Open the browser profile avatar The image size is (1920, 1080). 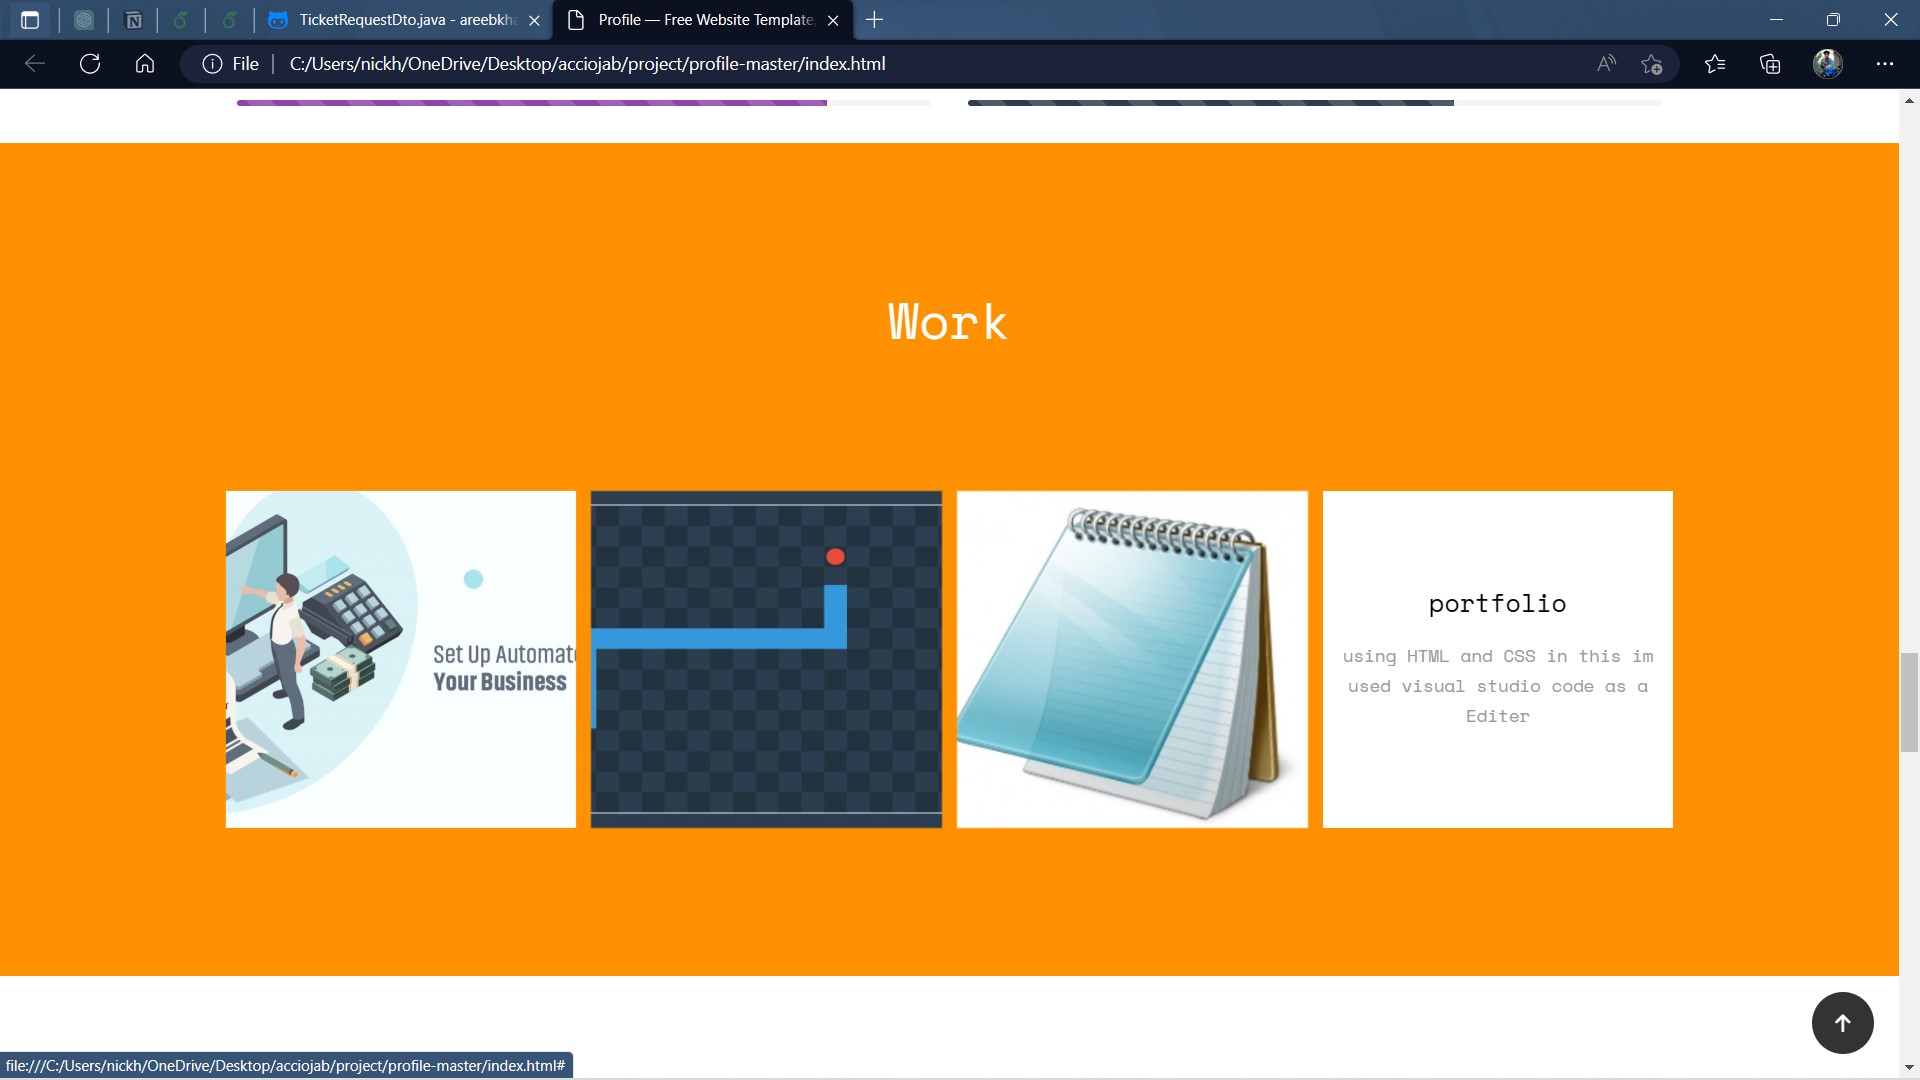pos(1828,63)
